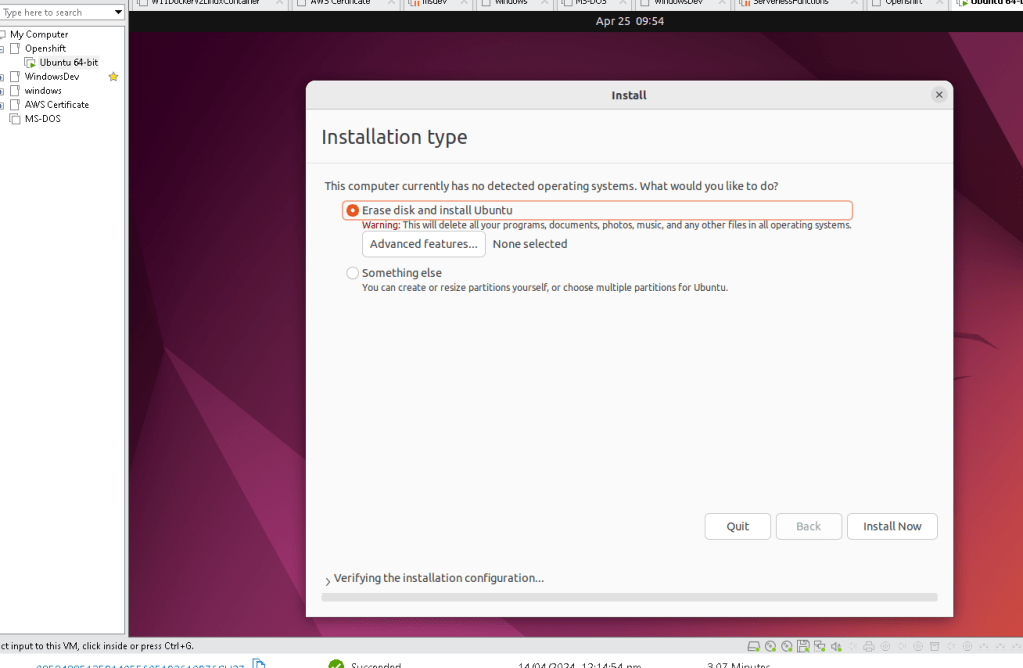Click the red Warning text line
The image size is (1023, 668).
(607, 225)
